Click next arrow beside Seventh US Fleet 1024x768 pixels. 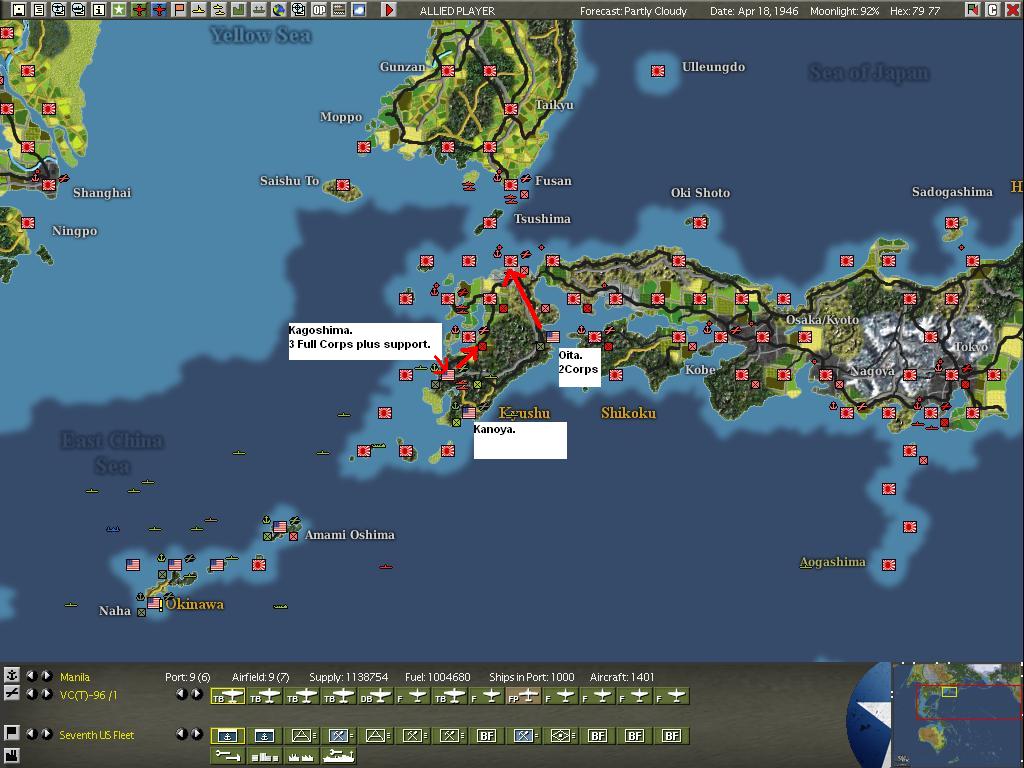[x=47, y=734]
